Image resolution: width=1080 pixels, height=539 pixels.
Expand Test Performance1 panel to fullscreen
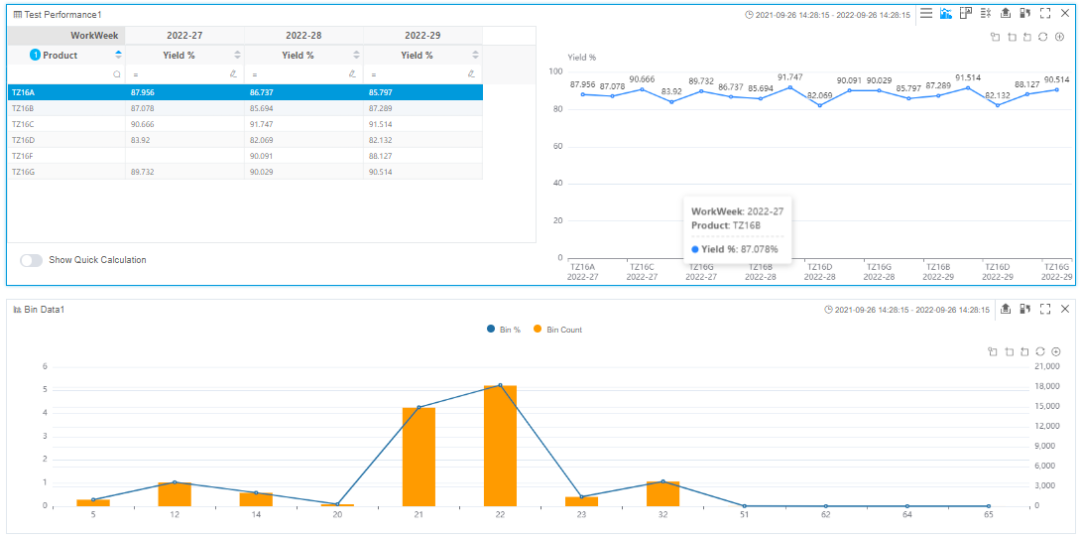click(x=1045, y=14)
